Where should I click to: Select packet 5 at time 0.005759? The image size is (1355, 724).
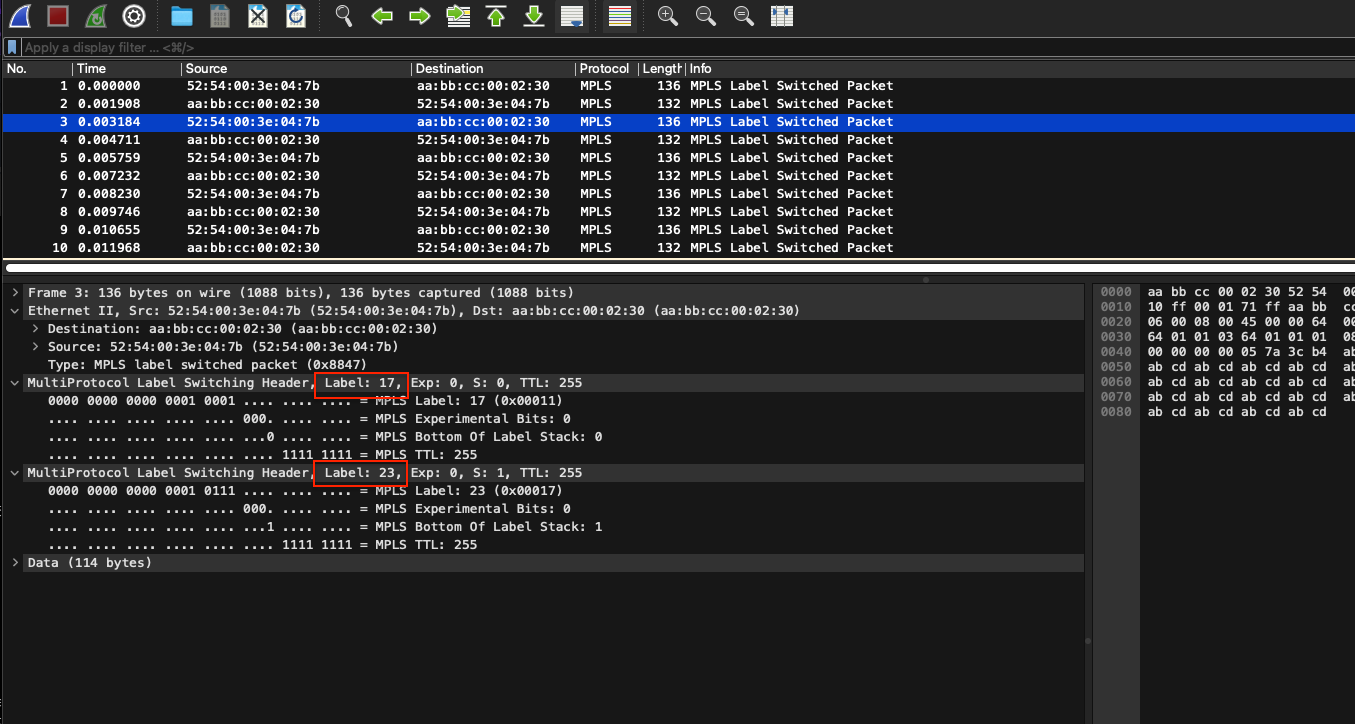pyautogui.click(x=678, y=158)
